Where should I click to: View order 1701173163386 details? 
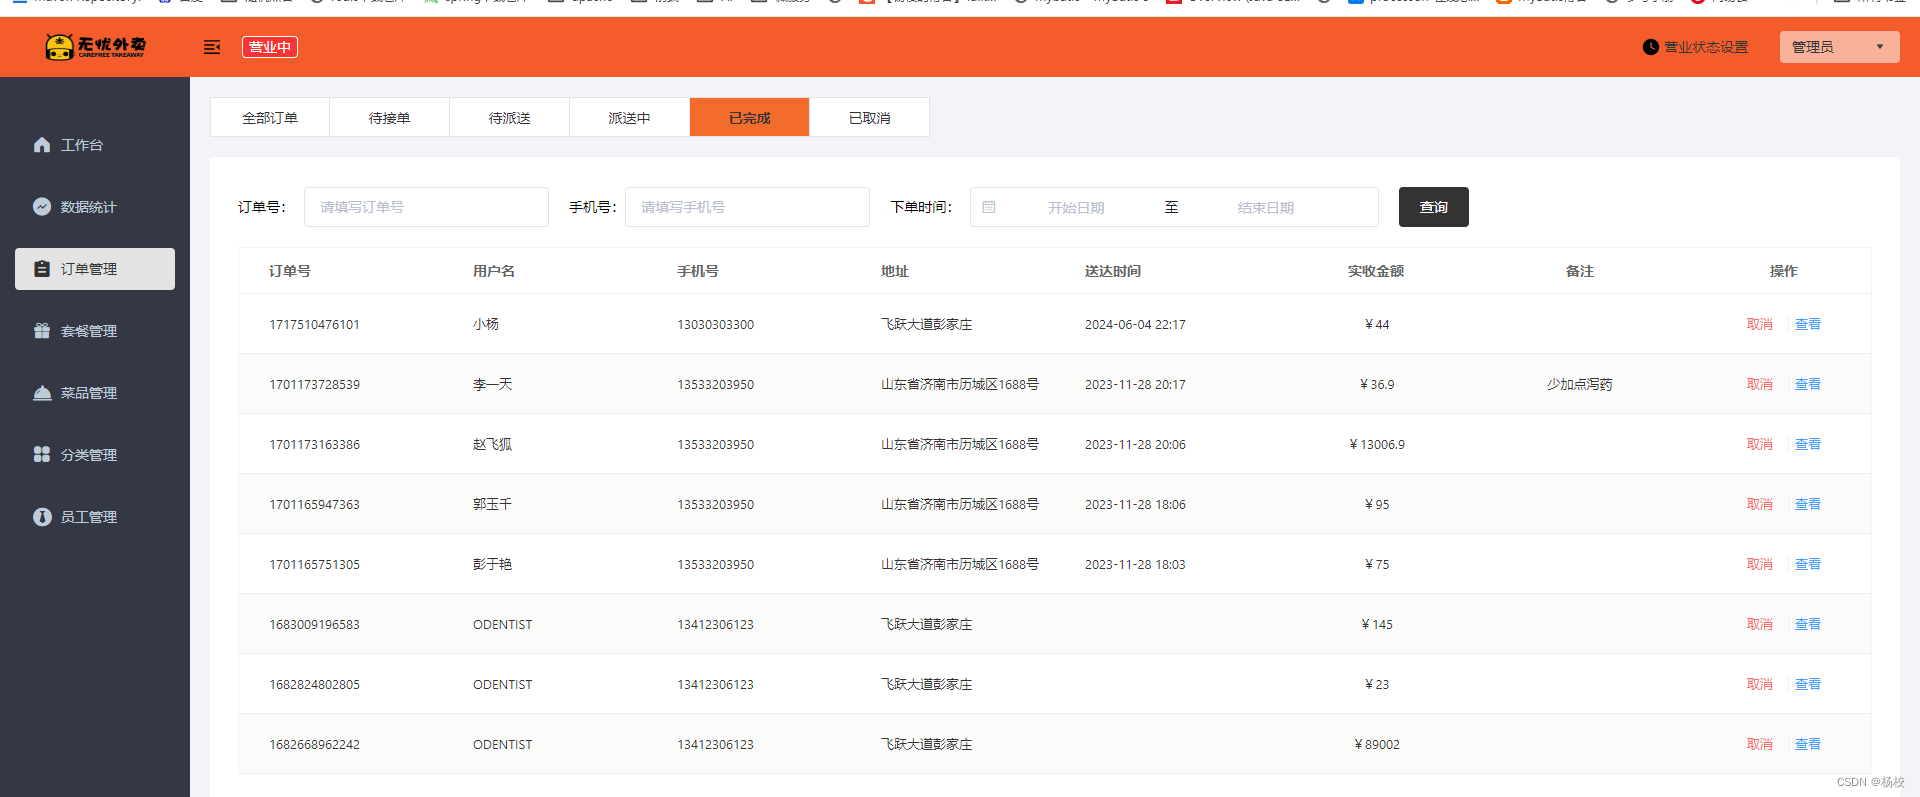click(x=1808, y=444)
